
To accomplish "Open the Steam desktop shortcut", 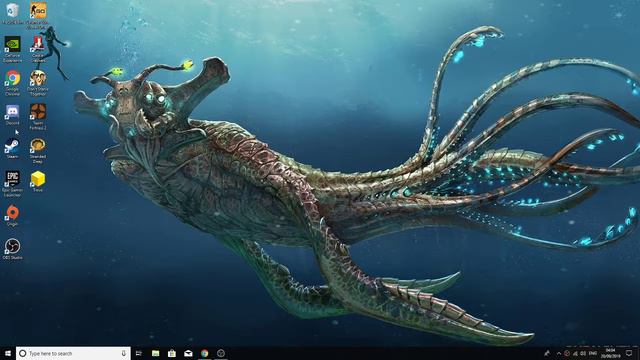I will (12, 148).
